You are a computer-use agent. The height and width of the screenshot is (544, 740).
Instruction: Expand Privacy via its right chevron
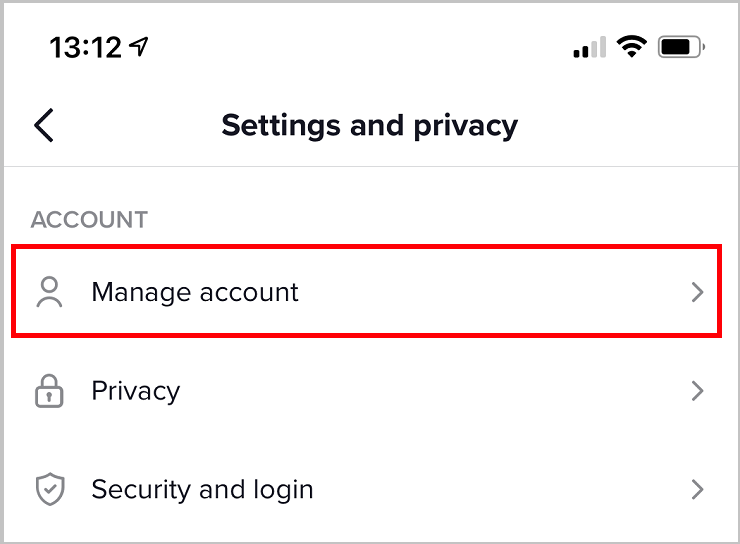point(698,391)
